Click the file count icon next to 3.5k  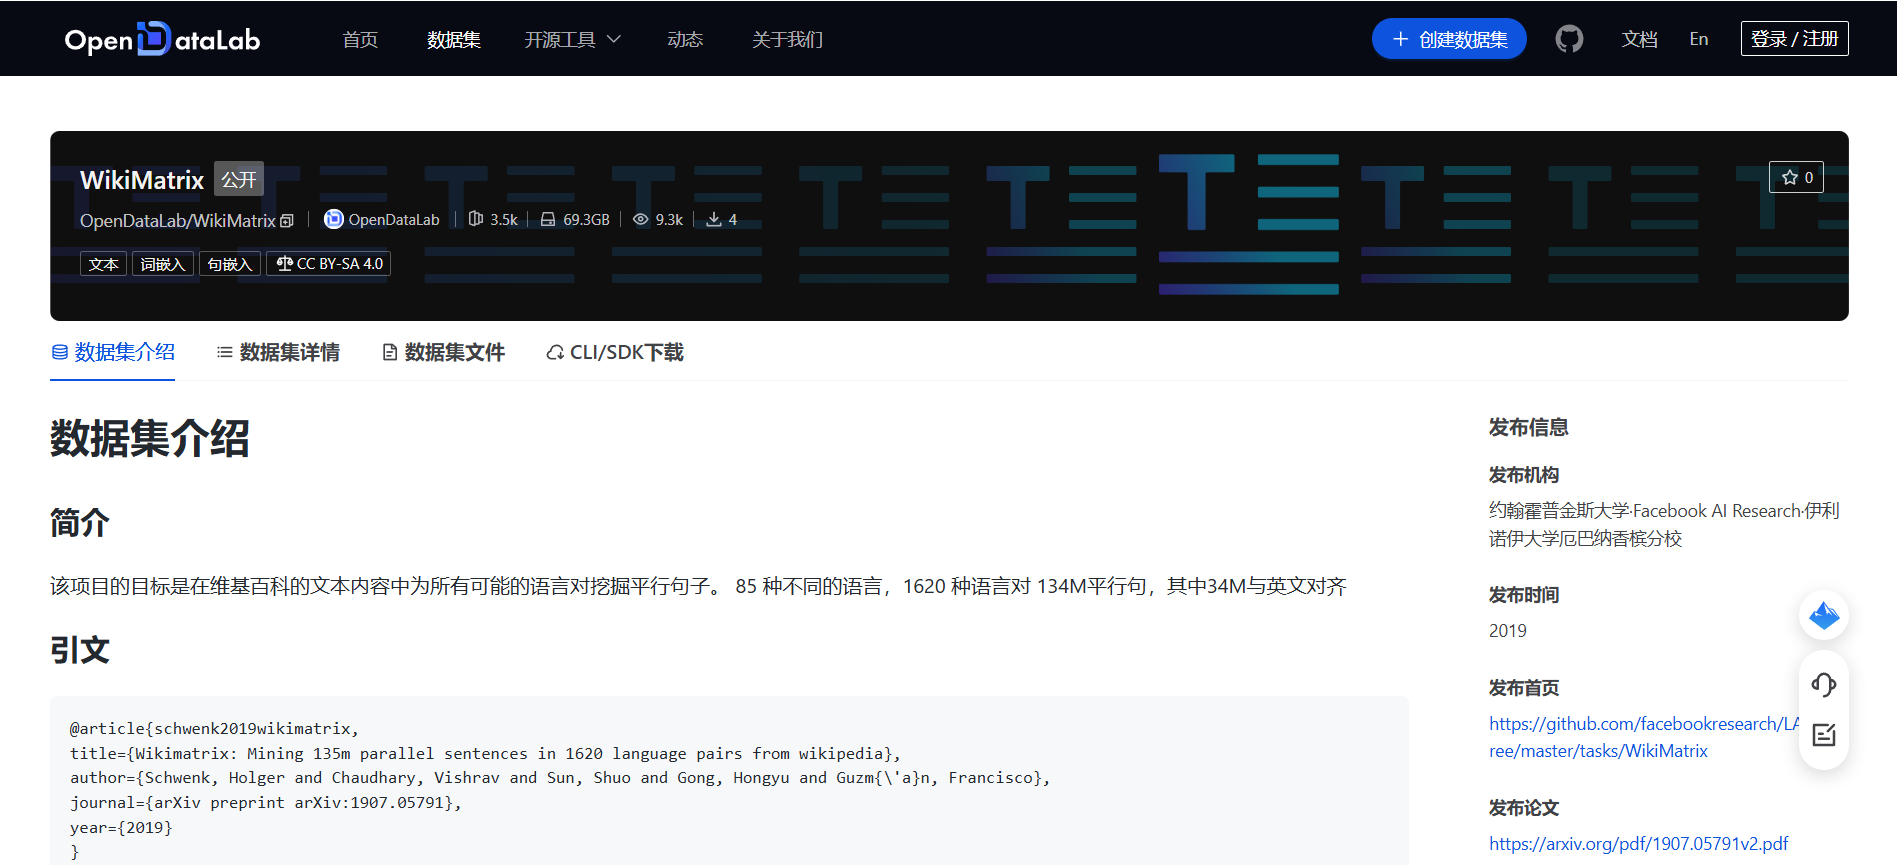tap(476, 219)
